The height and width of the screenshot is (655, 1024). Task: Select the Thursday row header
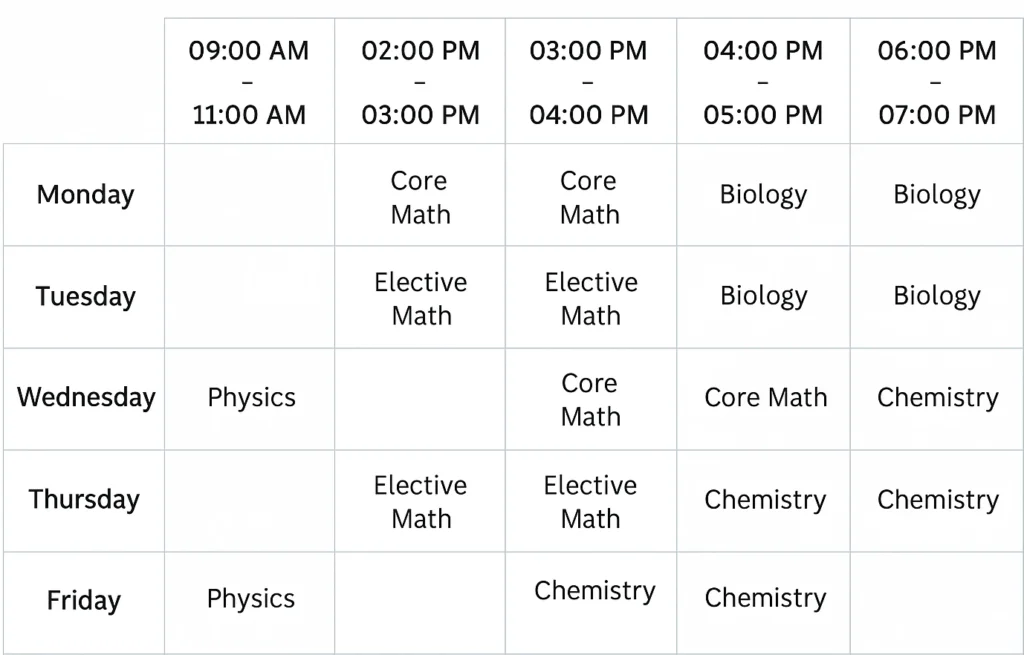click(x=84, y=500)
